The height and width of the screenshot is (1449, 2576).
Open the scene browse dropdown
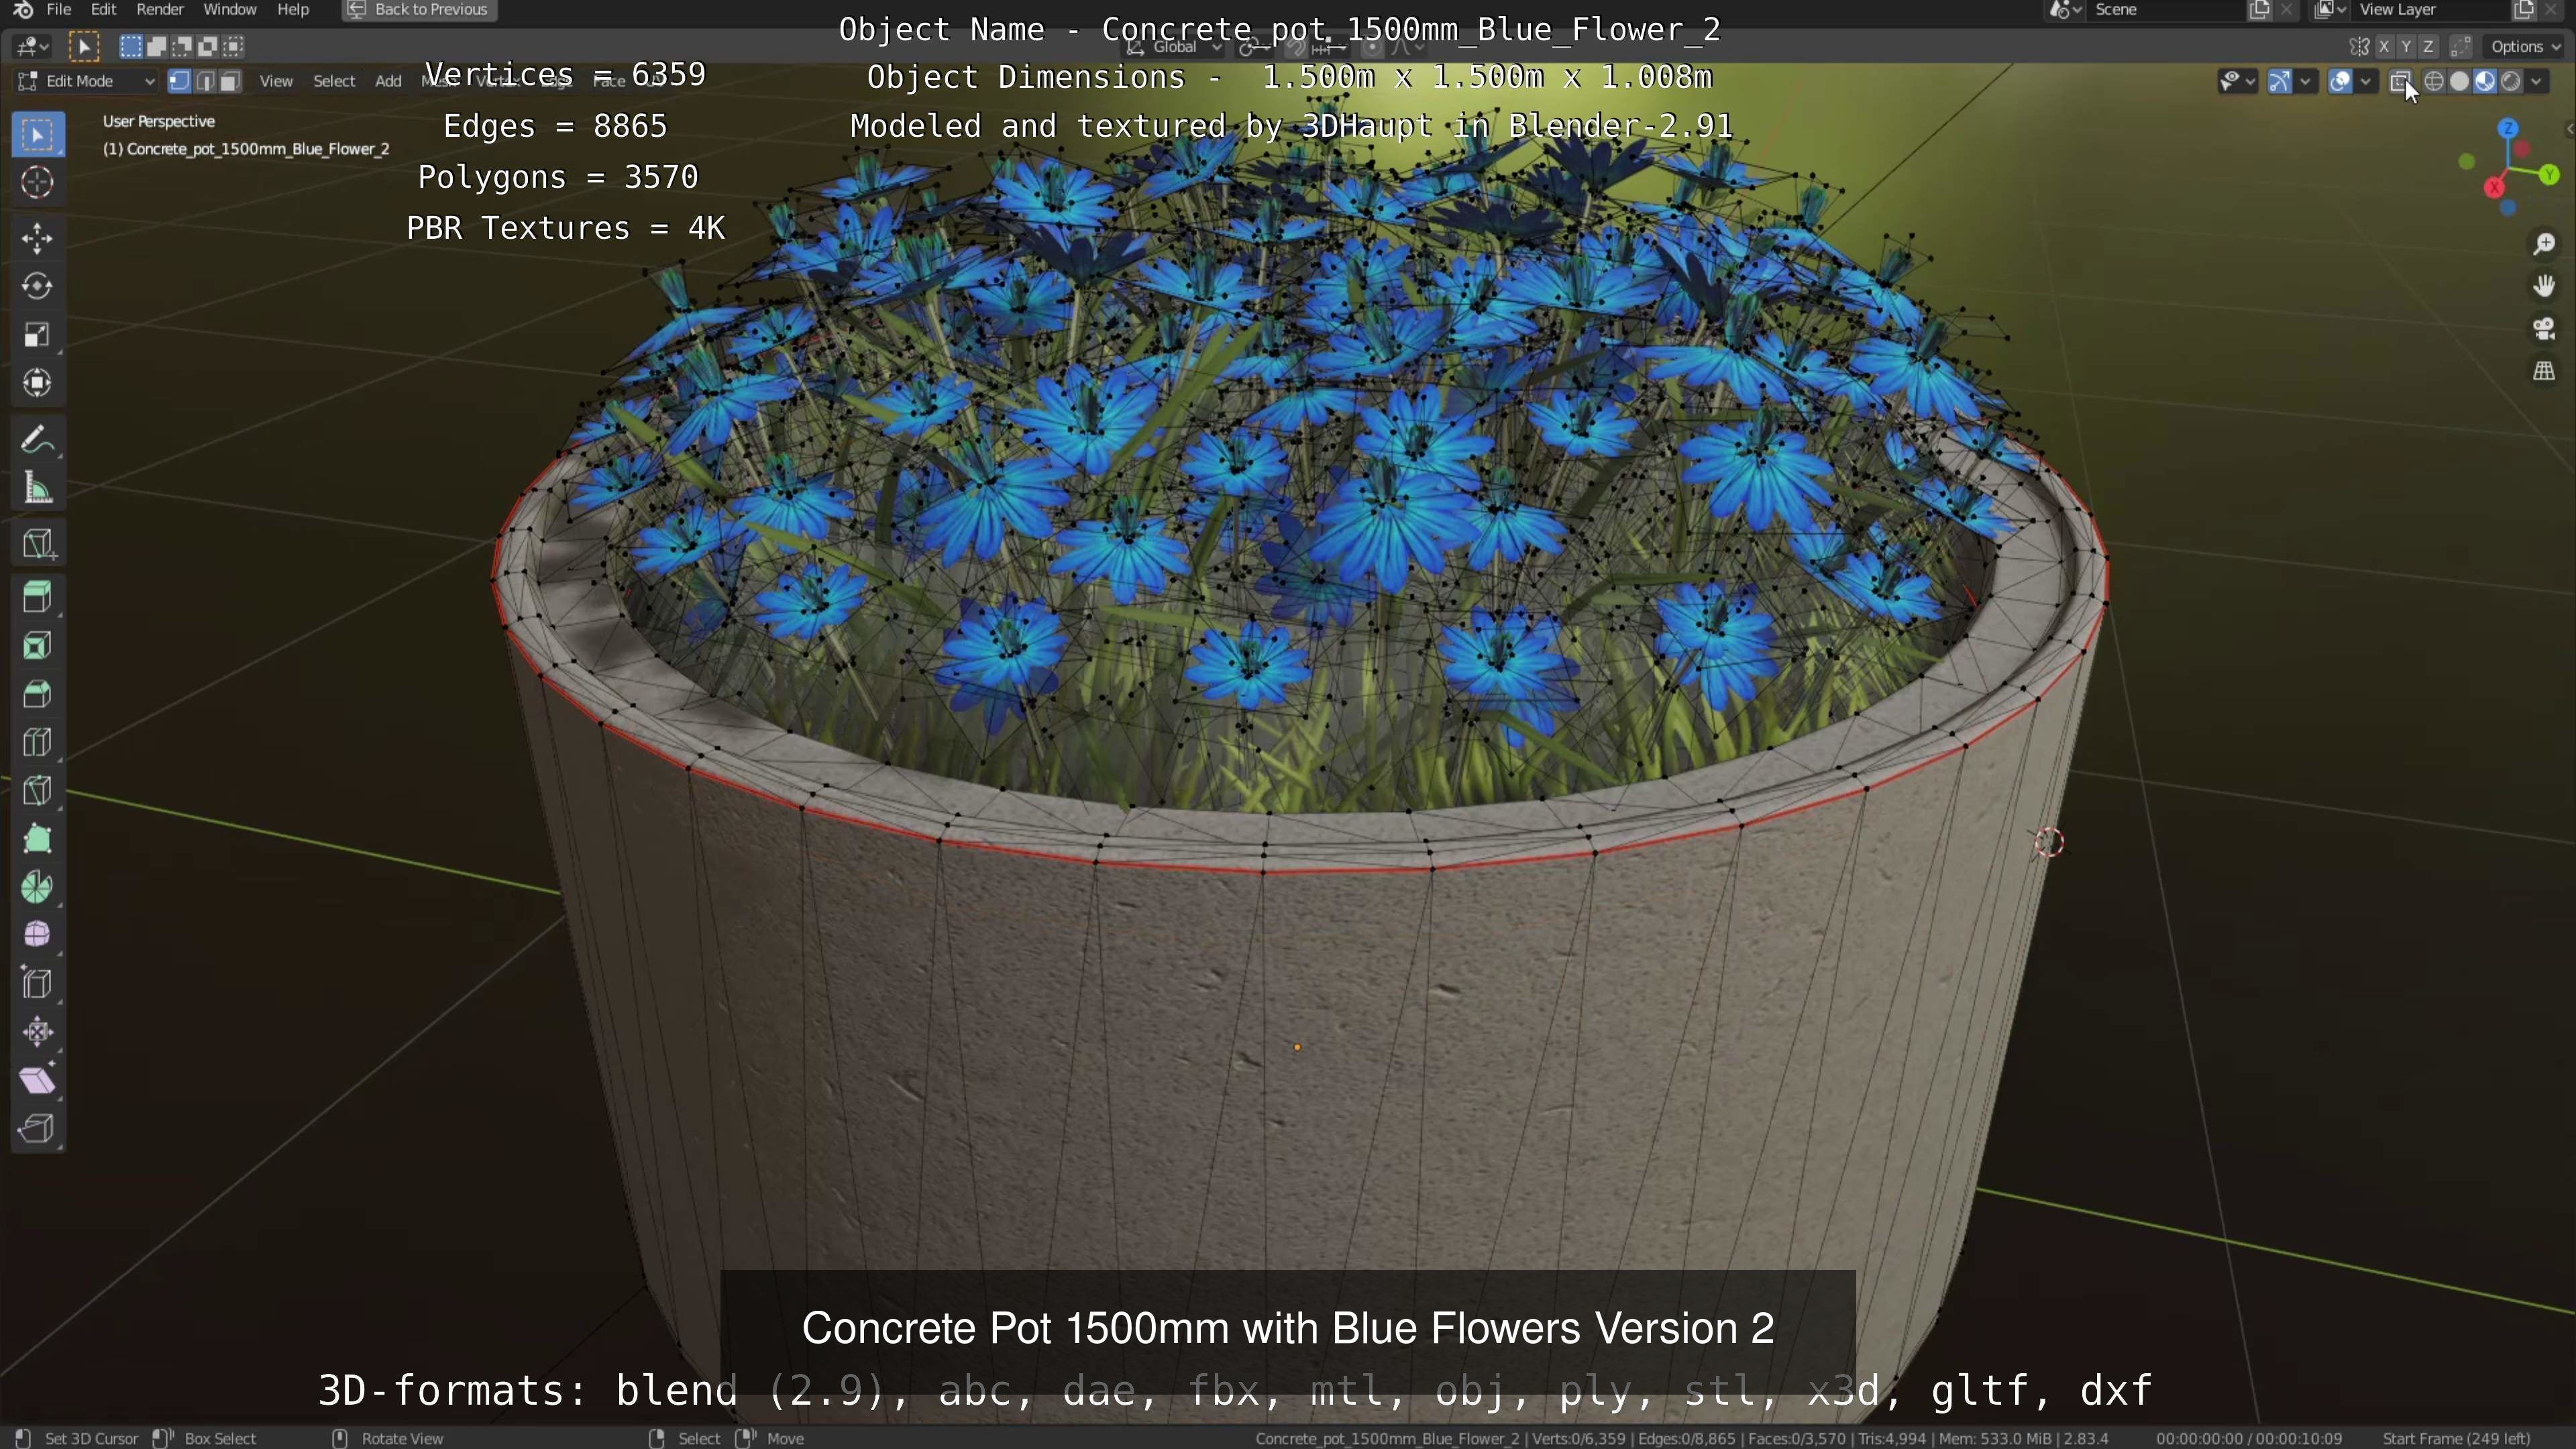pyautogui.click(x=2066, y=10)
